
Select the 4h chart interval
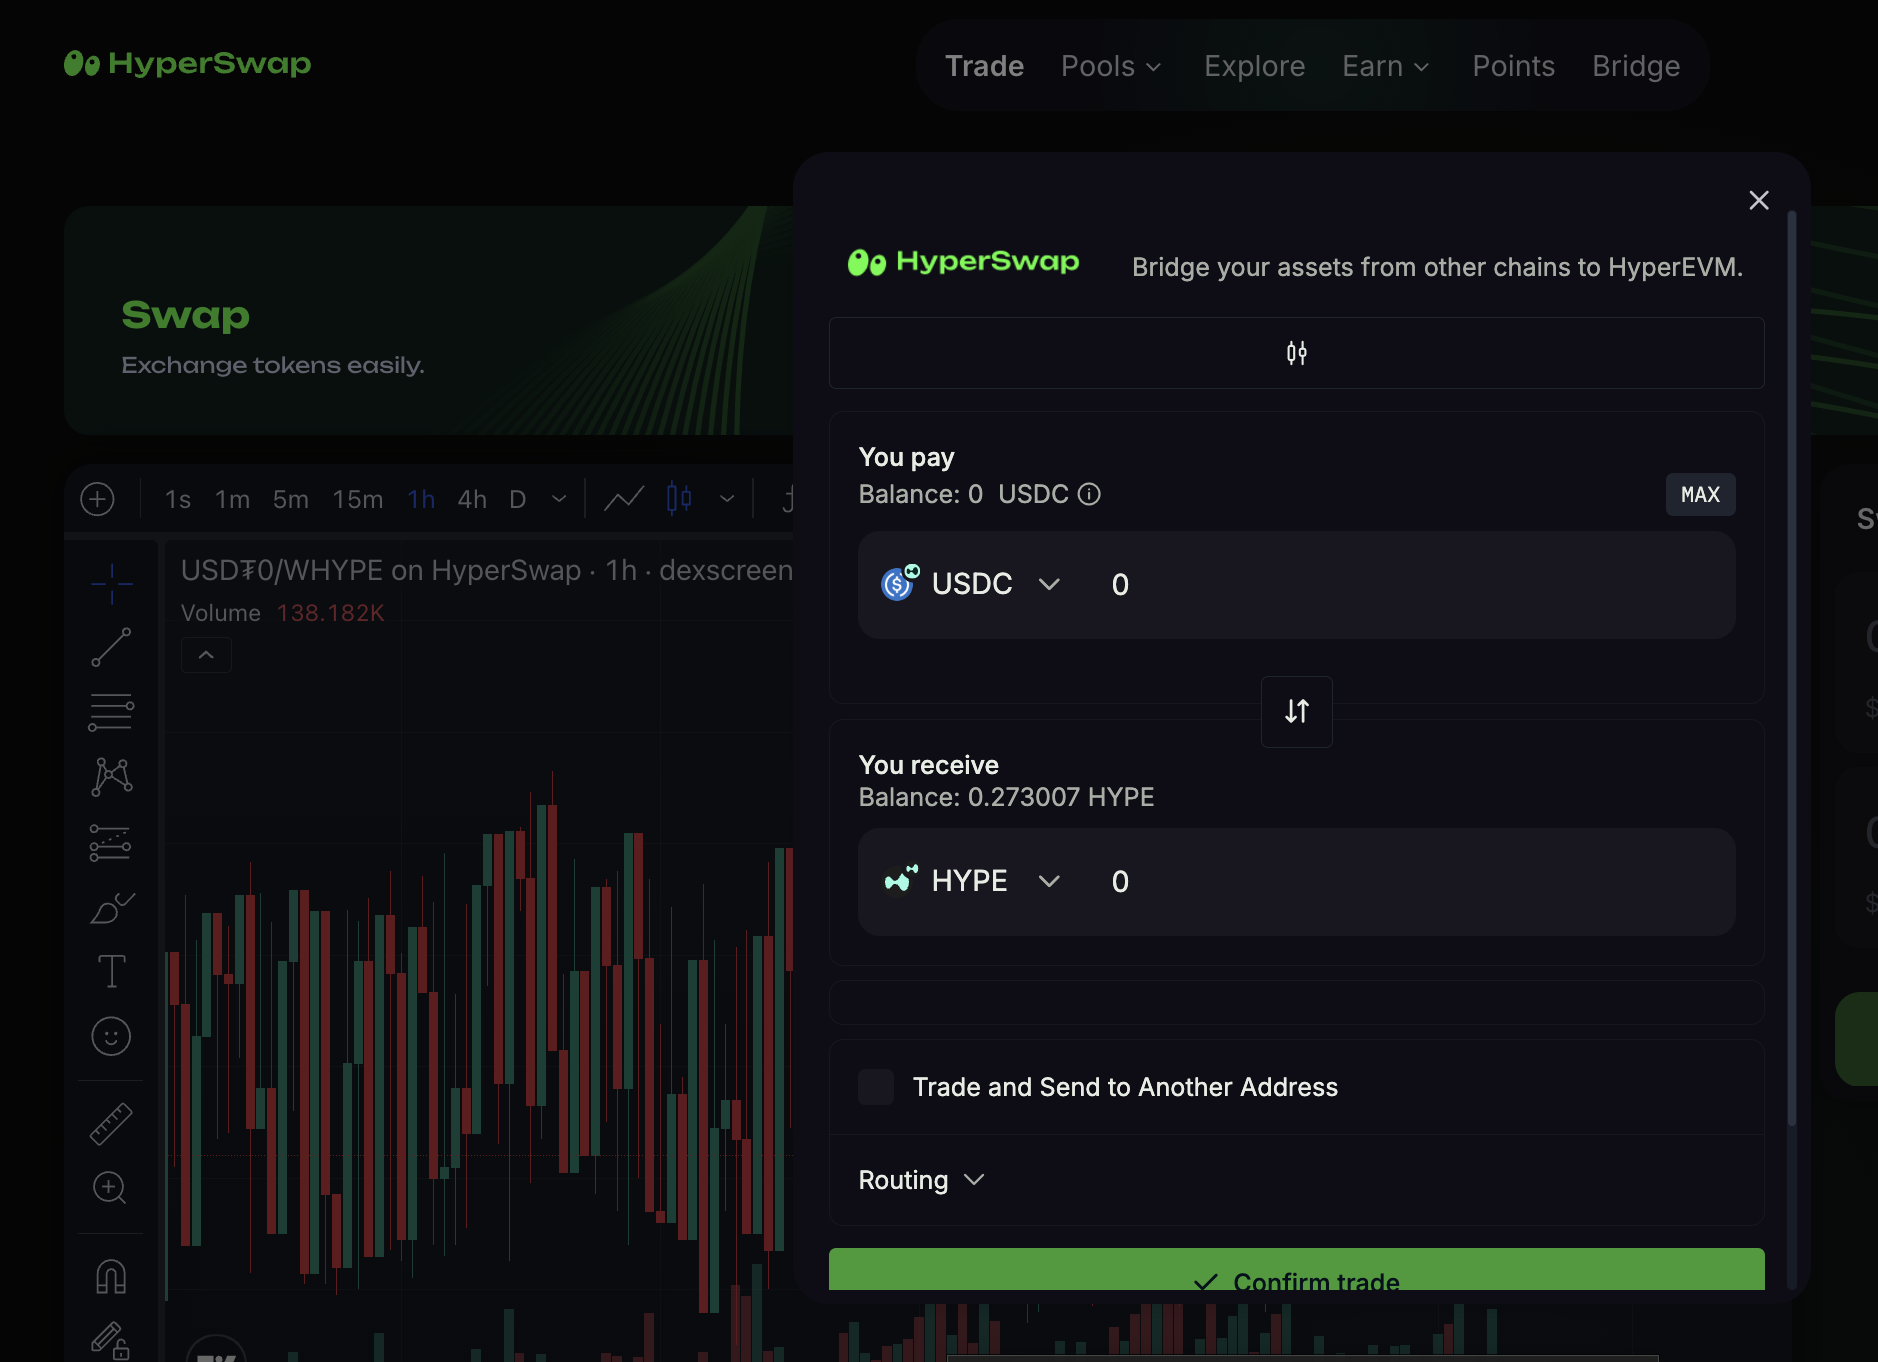[x=472, y=499]
